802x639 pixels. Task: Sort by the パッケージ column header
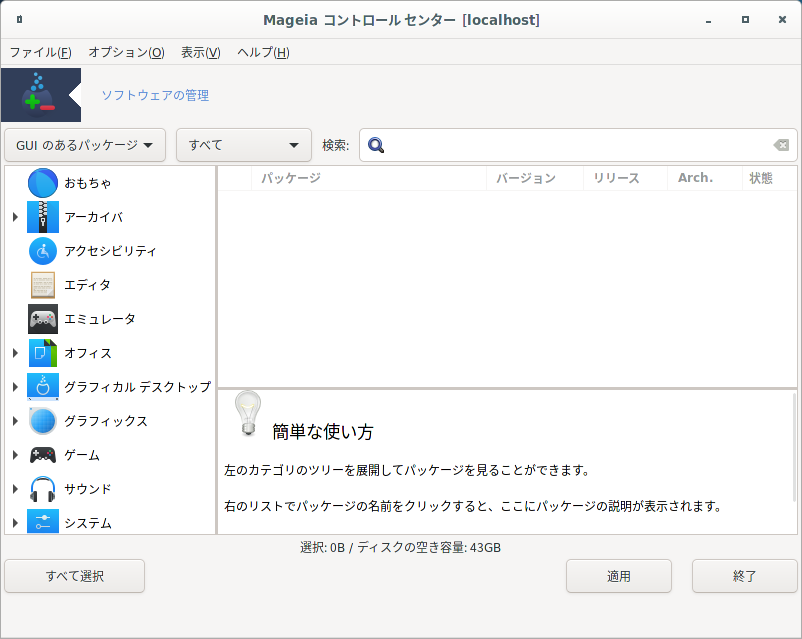click(369, 178)
